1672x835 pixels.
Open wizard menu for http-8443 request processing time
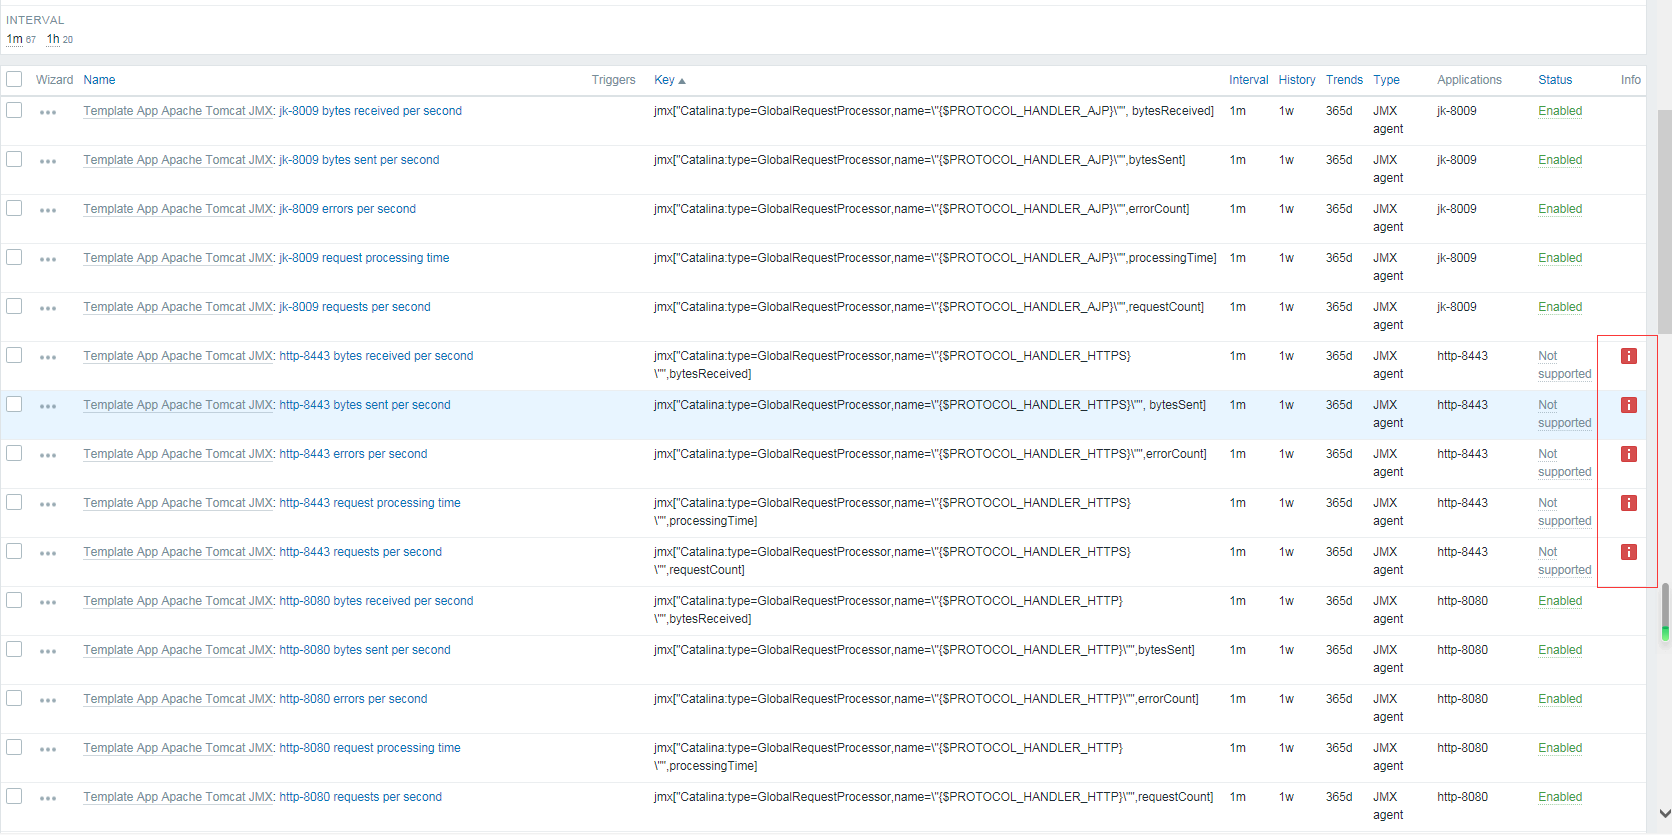(x=48, y=504)
